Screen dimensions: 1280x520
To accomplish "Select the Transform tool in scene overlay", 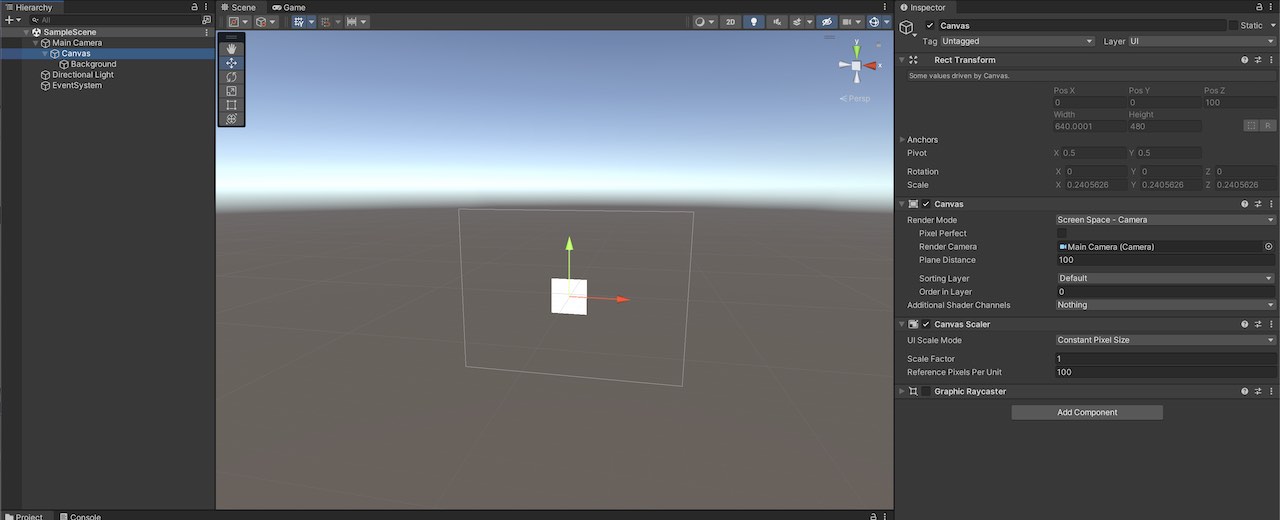I will (231, 118).
